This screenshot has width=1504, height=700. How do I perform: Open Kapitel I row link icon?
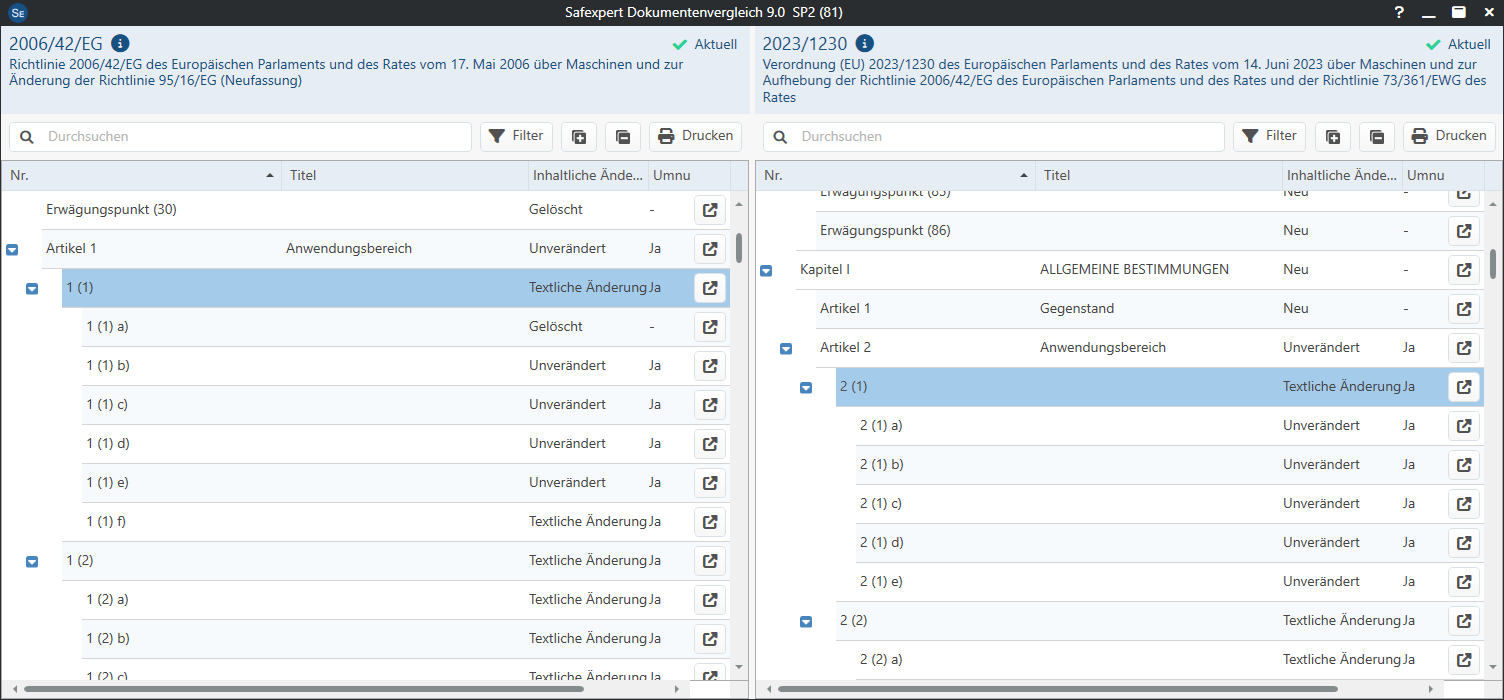coord(1464,270)
